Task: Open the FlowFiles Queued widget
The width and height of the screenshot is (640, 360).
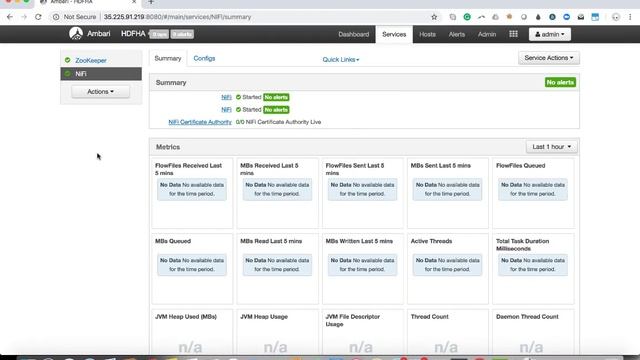Action: (x=533, y=193)
